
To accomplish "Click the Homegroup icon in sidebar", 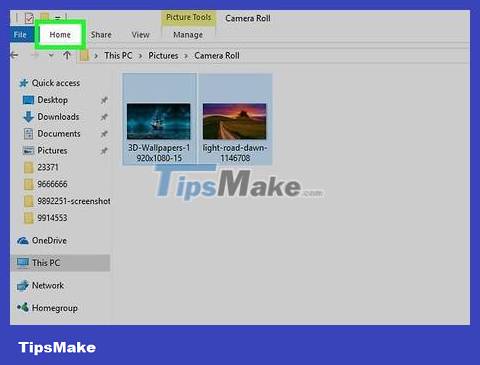I will (x=23, y=307).
